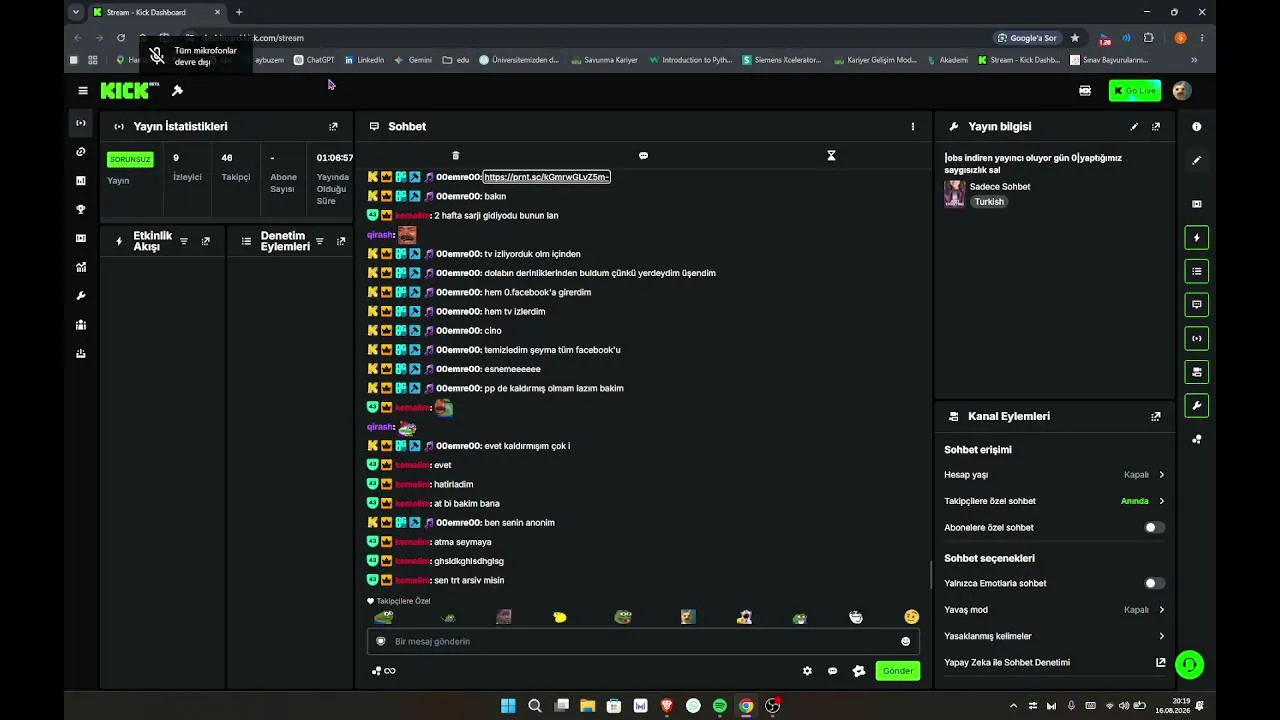The image size is (1280, 720).
Task: Open Yapay Zeka ile Sohbet Denetimi link
Action: (x=1055, y=662)
